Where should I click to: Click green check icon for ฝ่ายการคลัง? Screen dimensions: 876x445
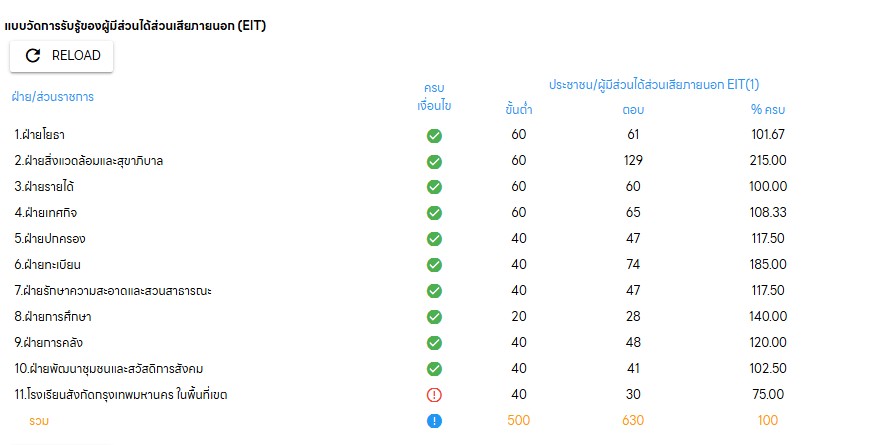[434, 343]
